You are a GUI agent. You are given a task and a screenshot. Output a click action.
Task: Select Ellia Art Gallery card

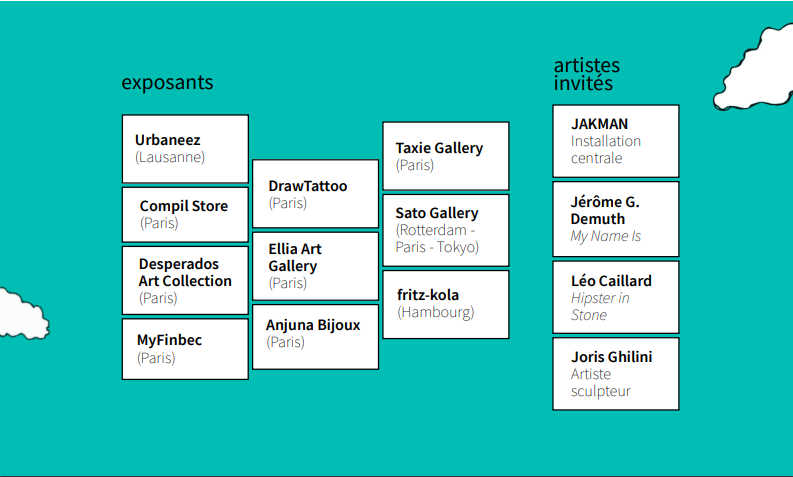click(x=315, y=266)
